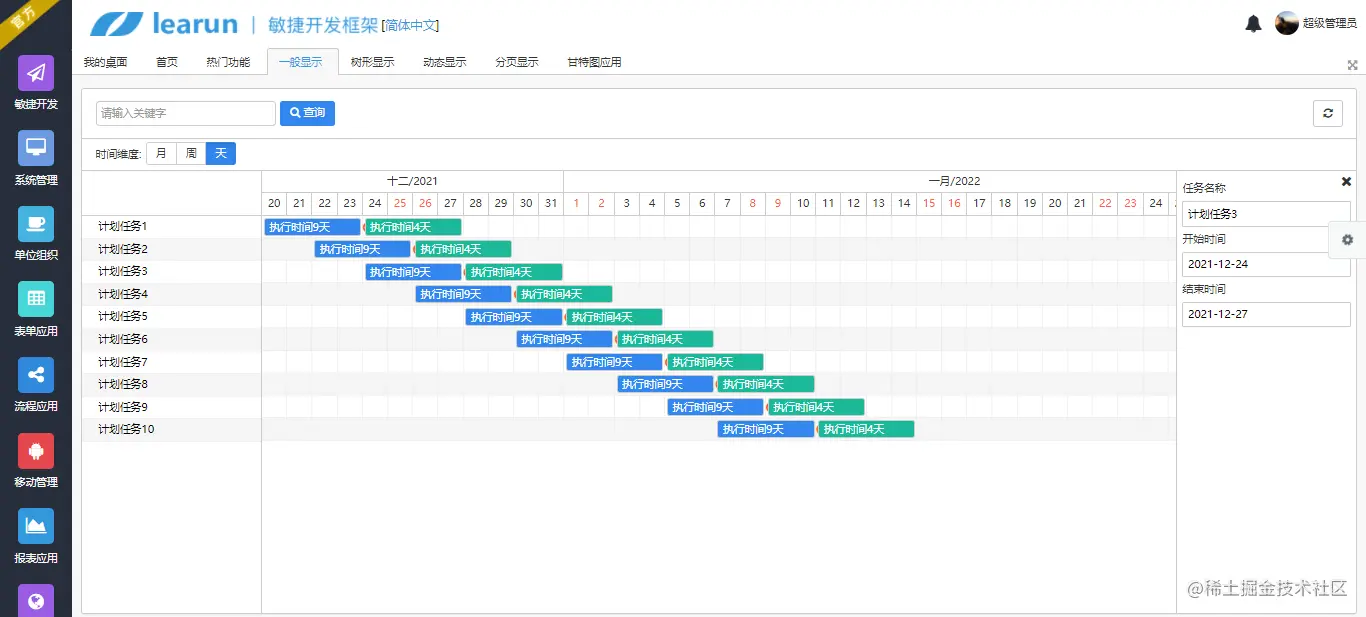
Task: Open the 甘特图应用 tab
Action: (x=592, y=61)
